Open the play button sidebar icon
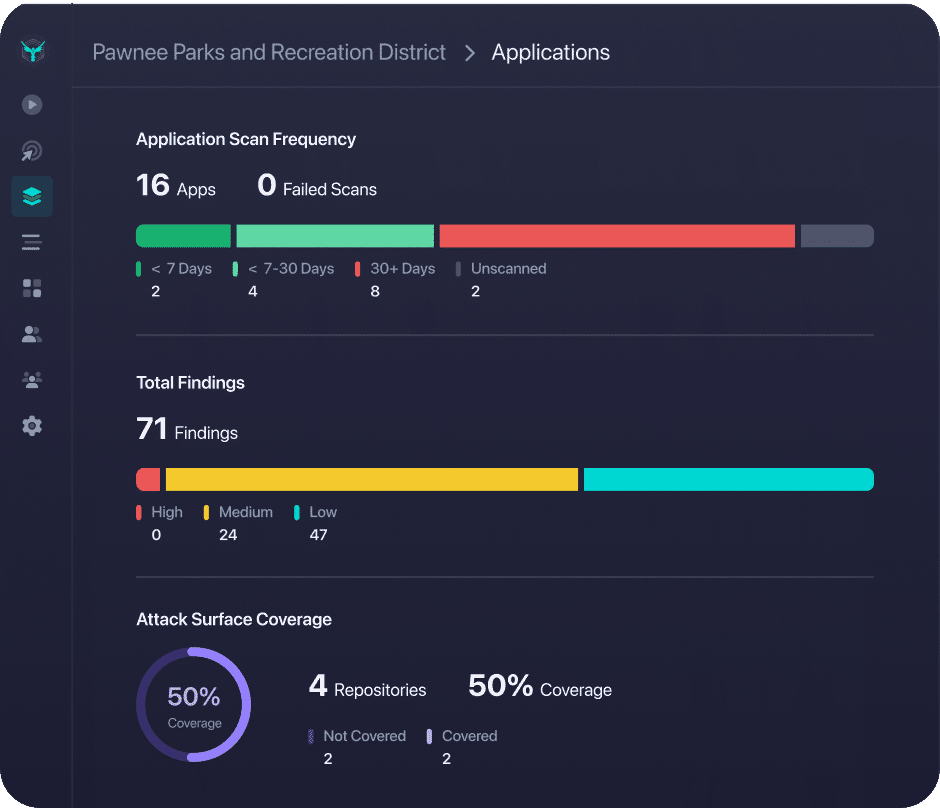Screen dimensions: 940x808 [32, 104]
